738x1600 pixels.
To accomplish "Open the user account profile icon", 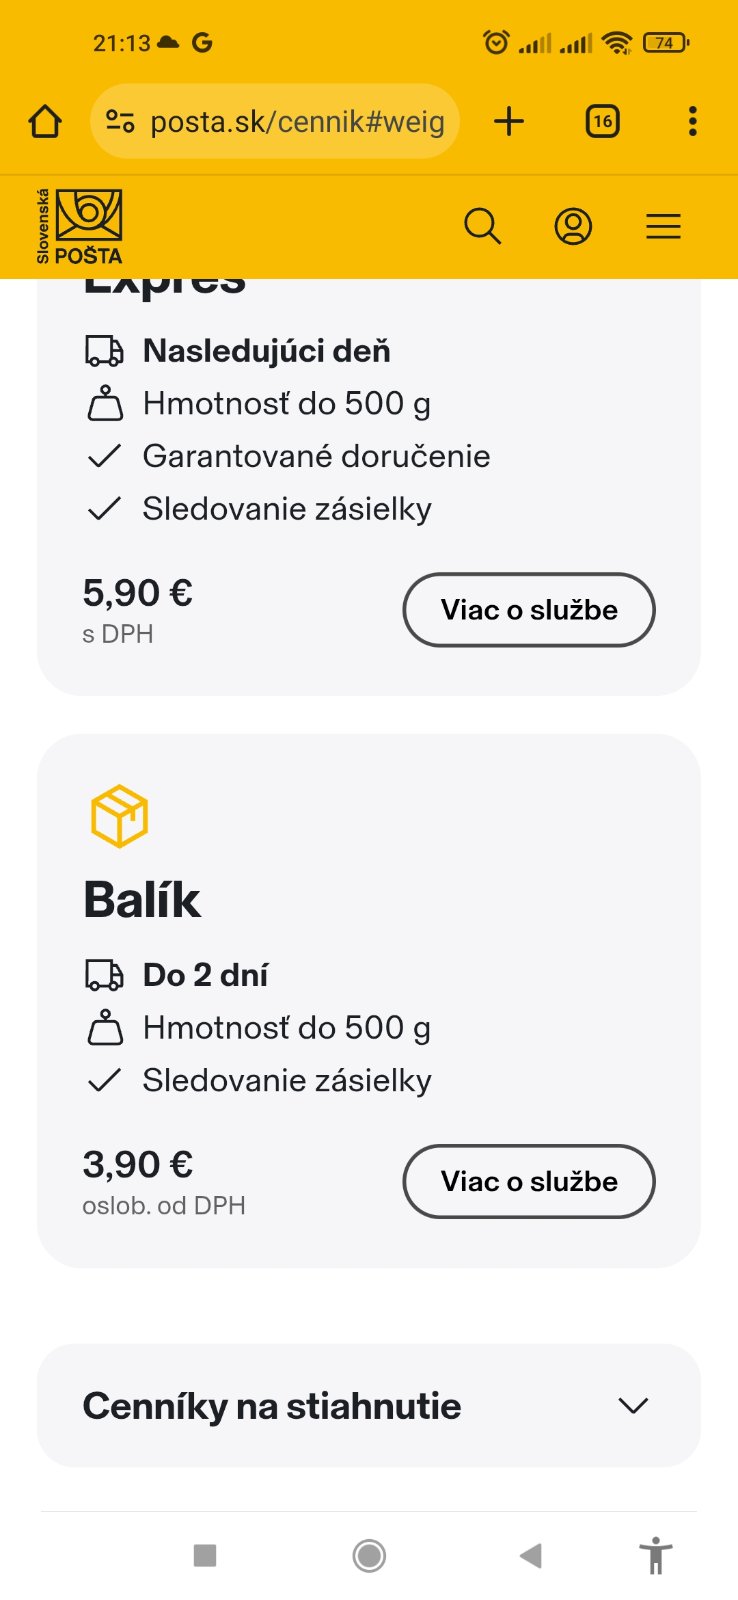I will pos(573,226).
